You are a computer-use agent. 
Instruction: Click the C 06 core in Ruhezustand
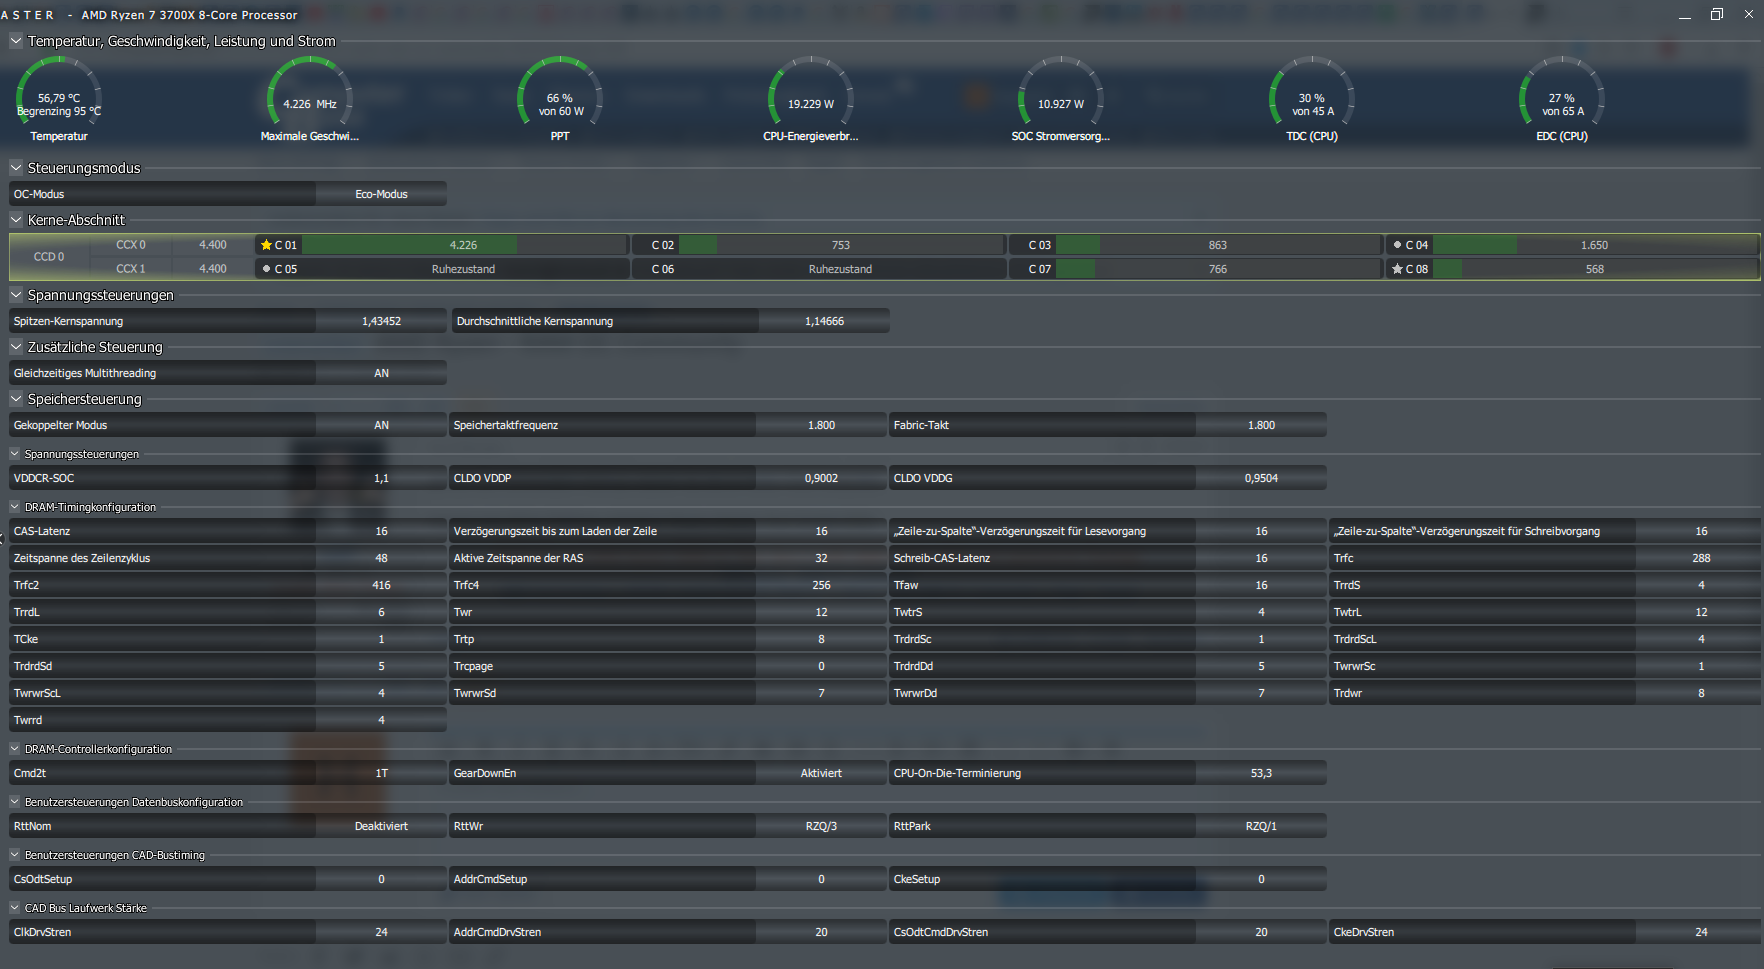819,269
